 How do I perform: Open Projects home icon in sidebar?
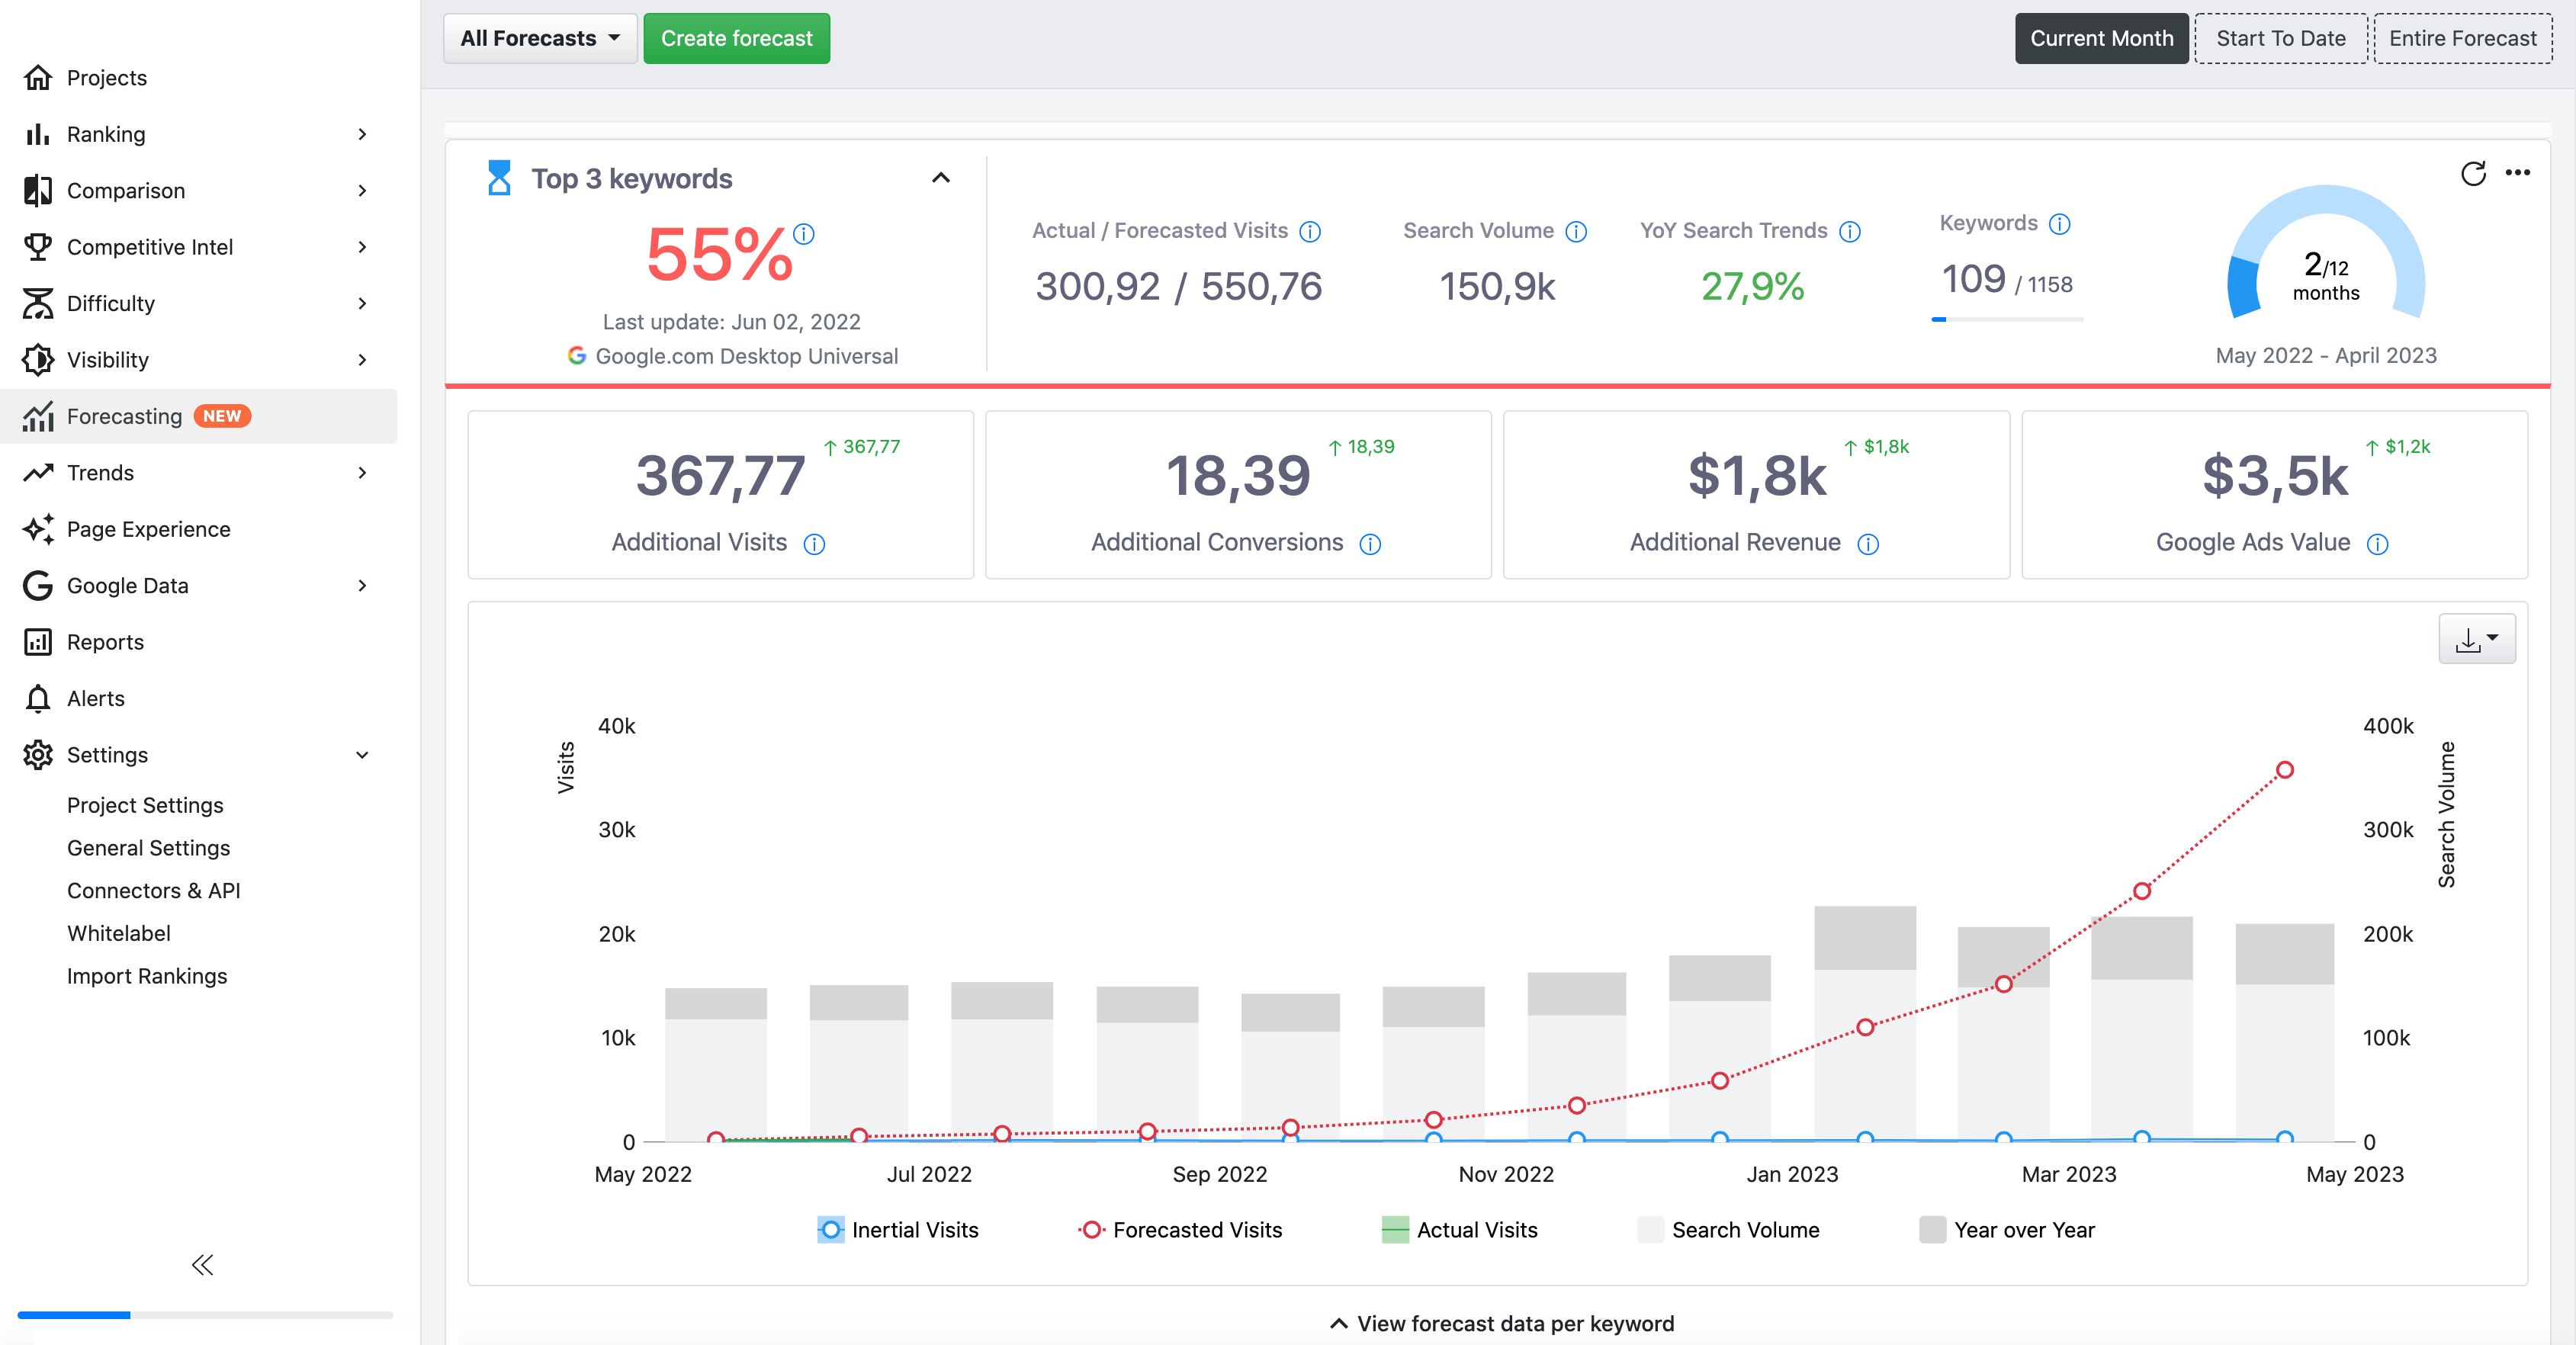pyautogui.click(x=38, y=77)
